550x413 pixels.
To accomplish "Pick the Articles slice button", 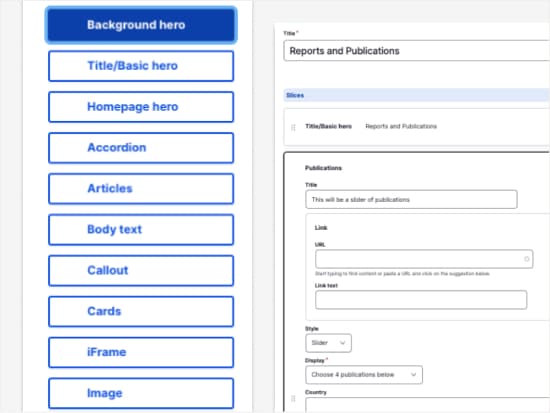I will click(x=141, y=189).
